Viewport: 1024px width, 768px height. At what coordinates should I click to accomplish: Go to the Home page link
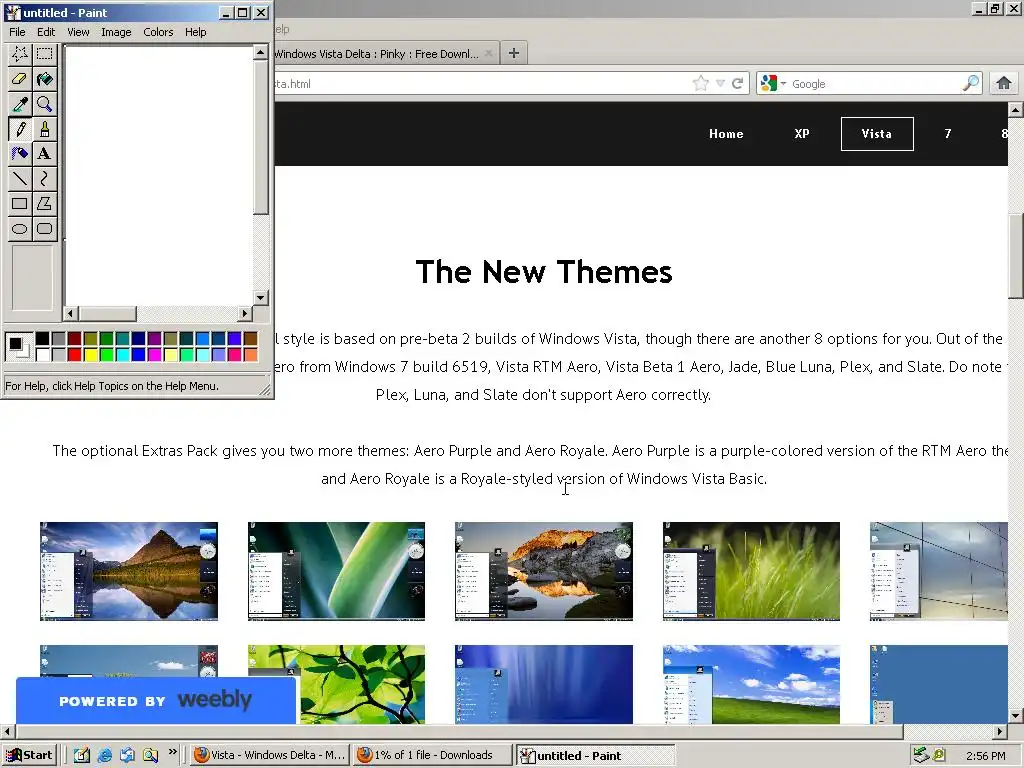pyautogui.click(x=726, y=134)
